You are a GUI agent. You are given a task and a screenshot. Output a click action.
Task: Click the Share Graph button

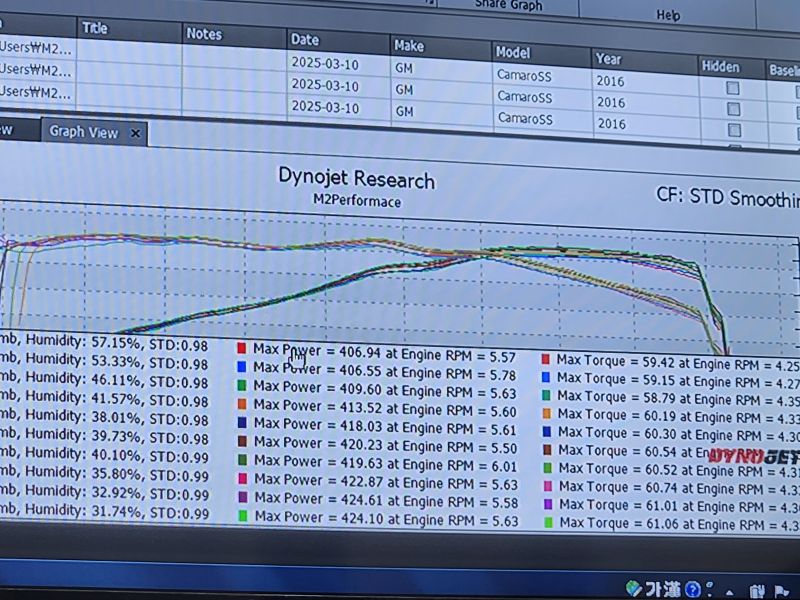click(508, 6)
